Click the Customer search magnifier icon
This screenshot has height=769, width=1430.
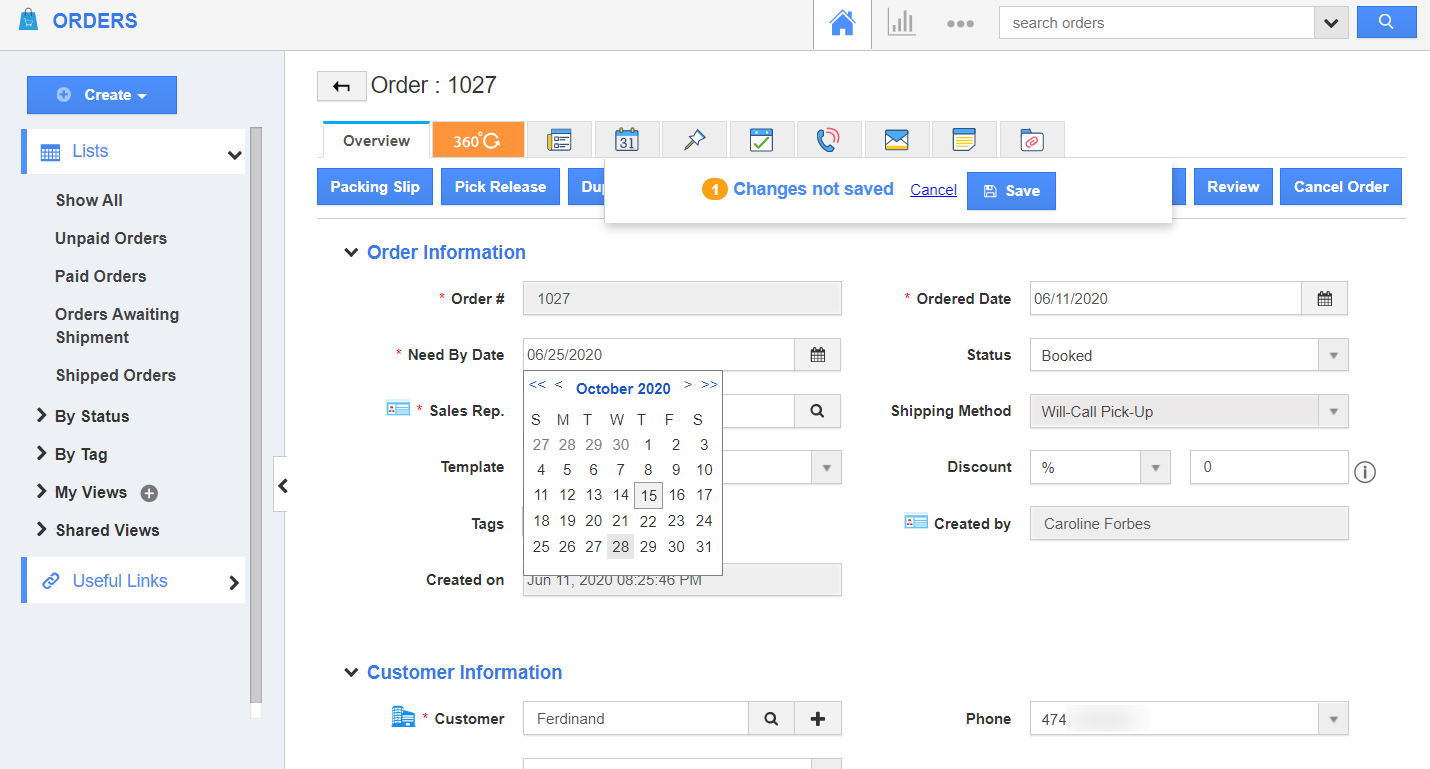(x=771, y=718)
